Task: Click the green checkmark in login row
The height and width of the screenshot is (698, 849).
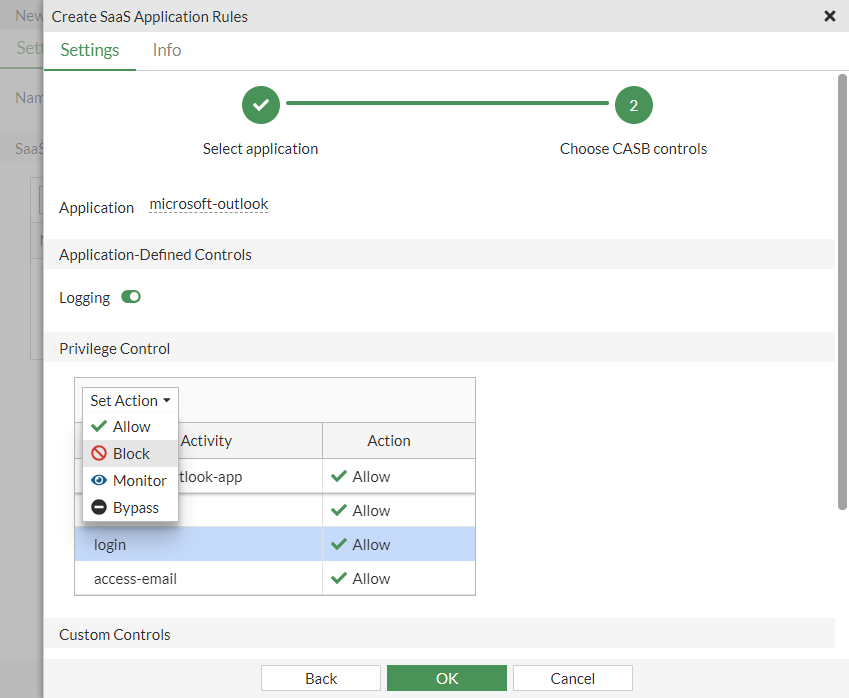Action: click(339, 545)
